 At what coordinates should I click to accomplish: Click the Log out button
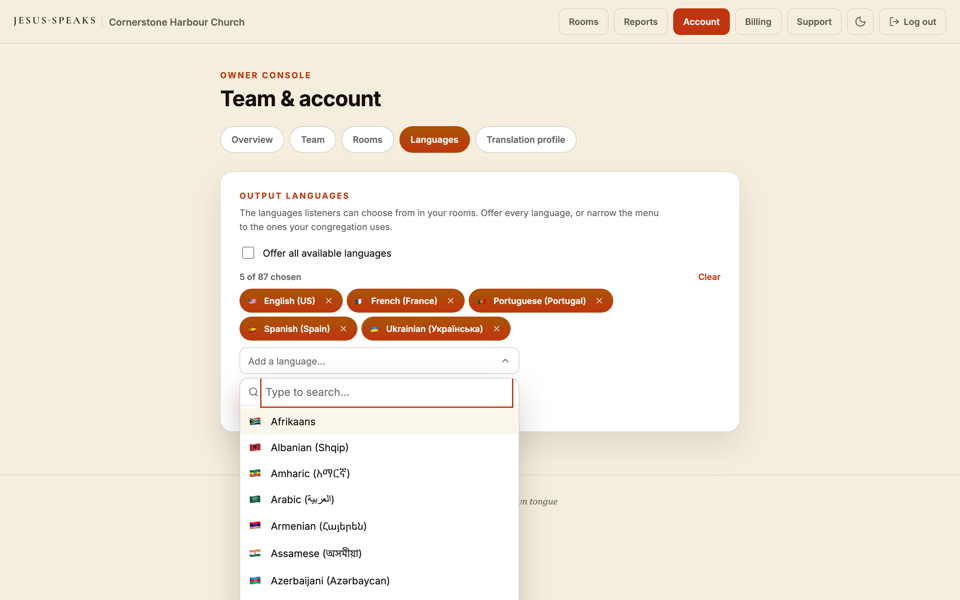coord(912,21)
